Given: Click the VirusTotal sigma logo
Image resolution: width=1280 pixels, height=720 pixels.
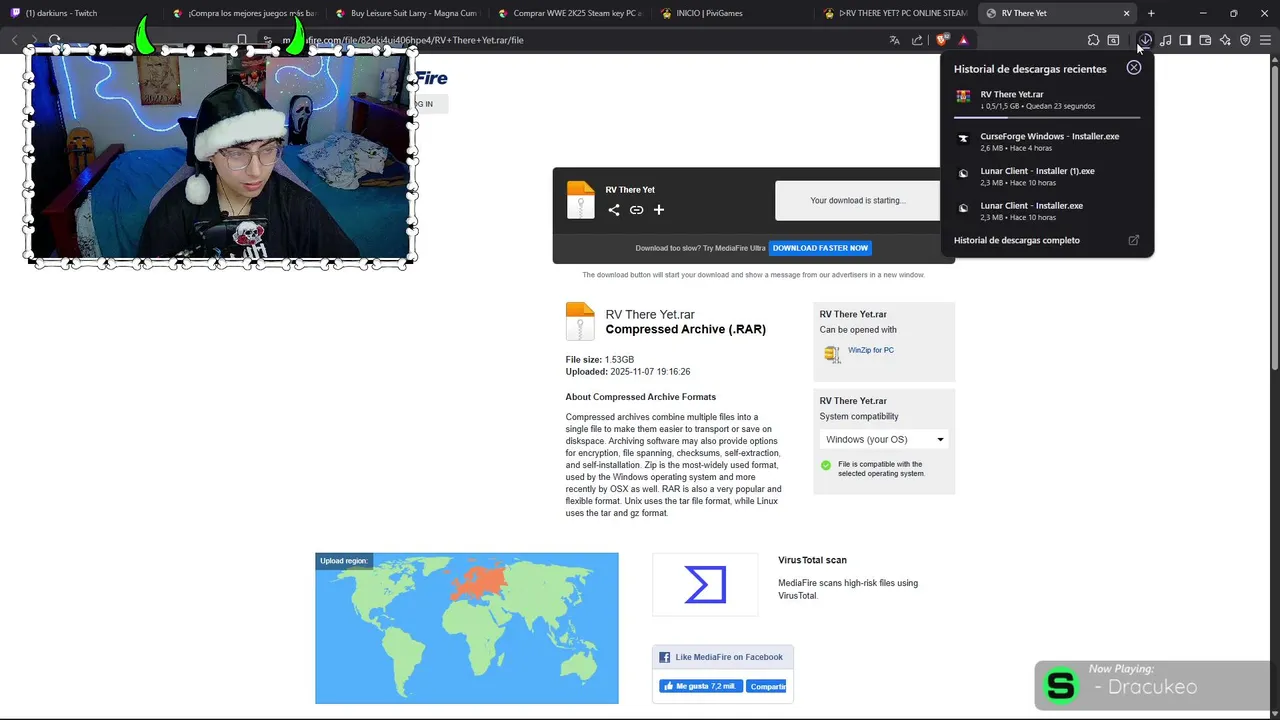Looking at the screenshot, I should (705, 584).
